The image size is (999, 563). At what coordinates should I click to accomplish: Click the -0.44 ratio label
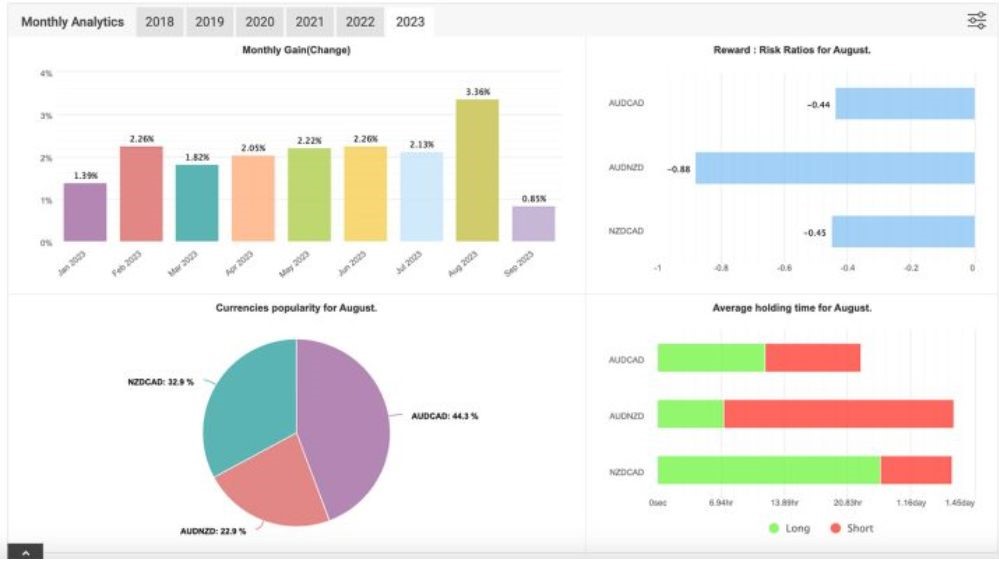coord(819,104)
